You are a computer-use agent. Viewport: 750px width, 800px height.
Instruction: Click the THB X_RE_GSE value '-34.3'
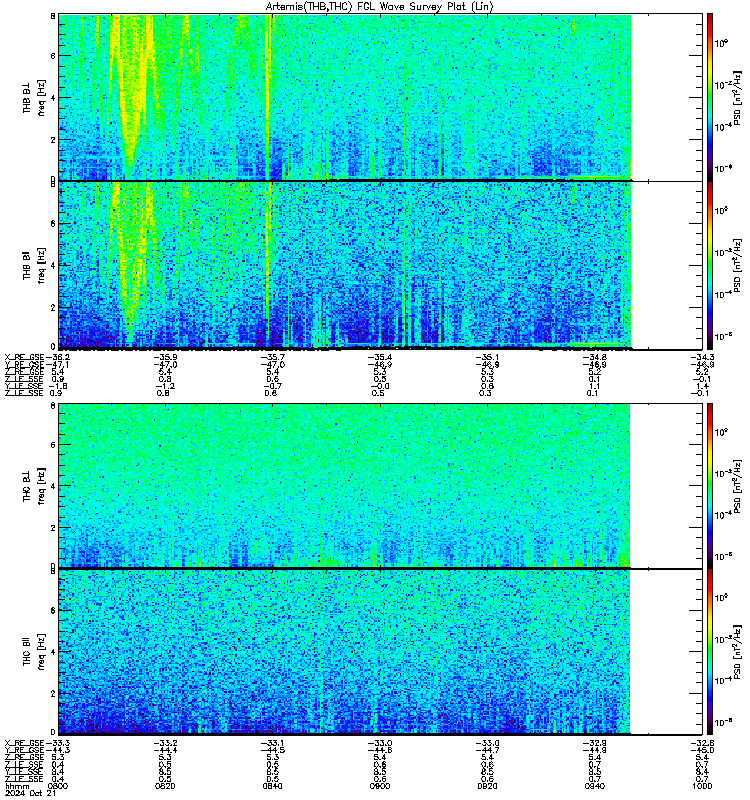tap(702, 357)
